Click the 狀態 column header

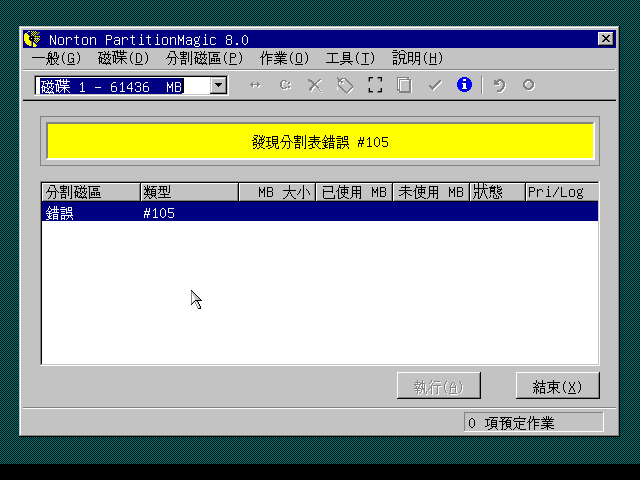pos(497,192)
